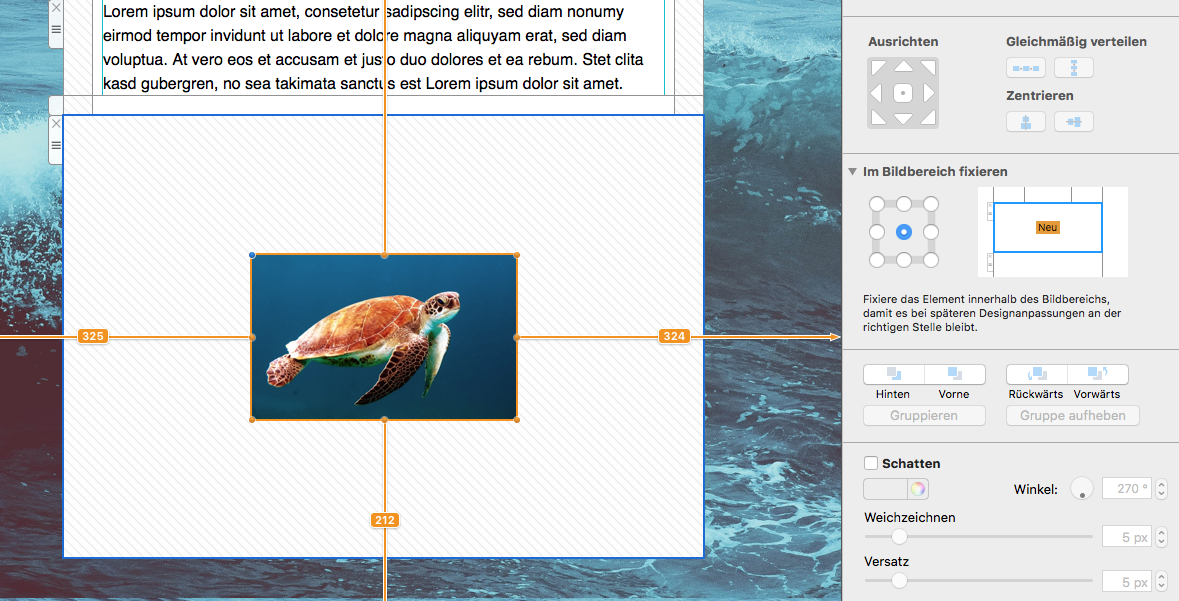
Task: Collapse the Im Bildbereich fixieren section
Action: (853, 171)
